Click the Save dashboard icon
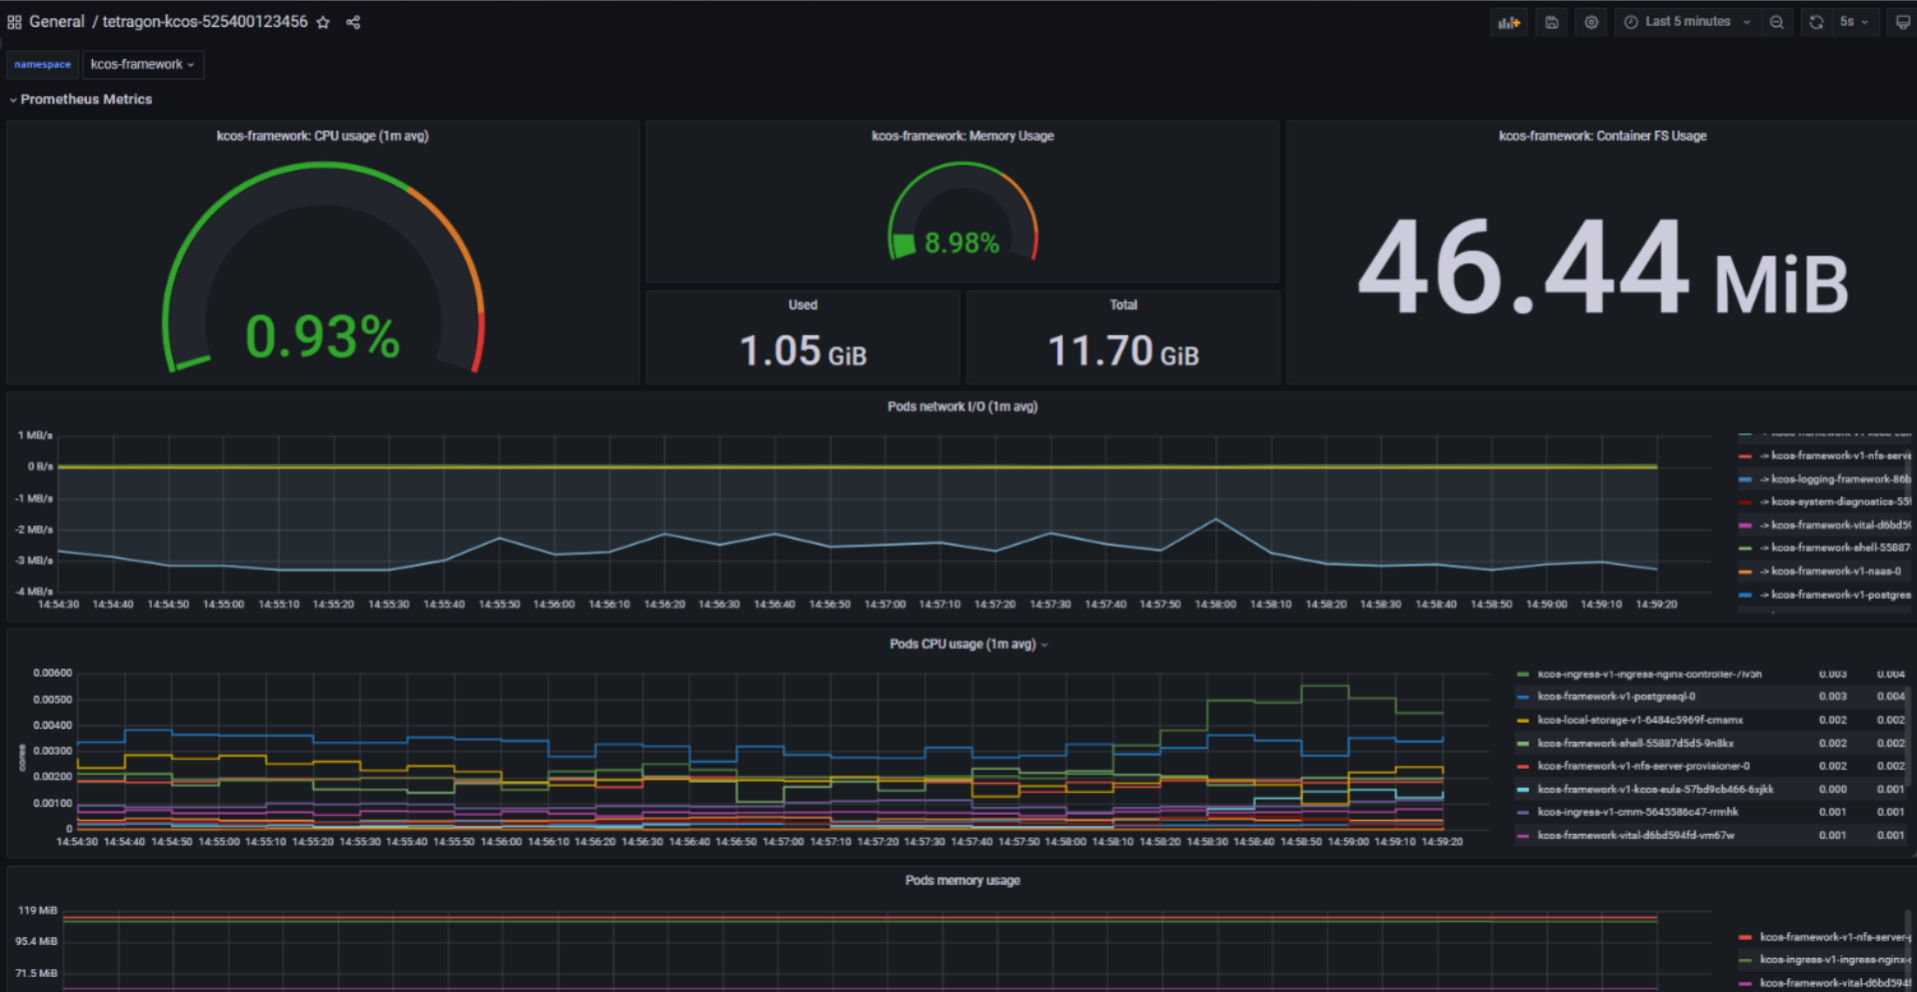 point(1551,21)
